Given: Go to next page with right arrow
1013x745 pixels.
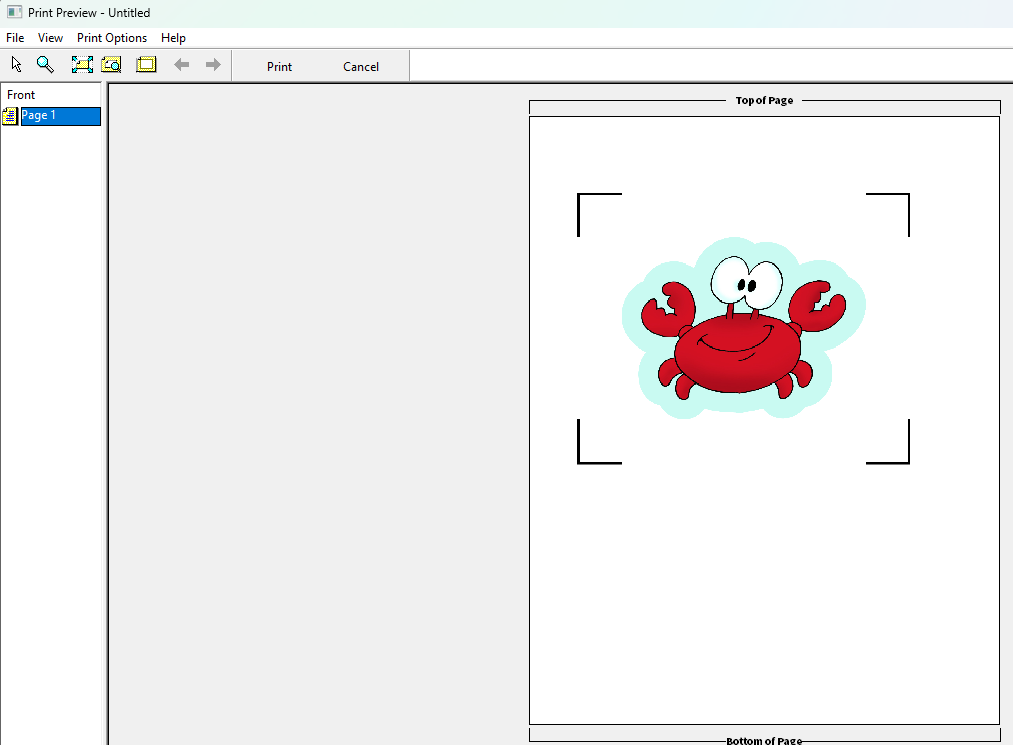Looking at the screenshot, I should coord(213,65).
